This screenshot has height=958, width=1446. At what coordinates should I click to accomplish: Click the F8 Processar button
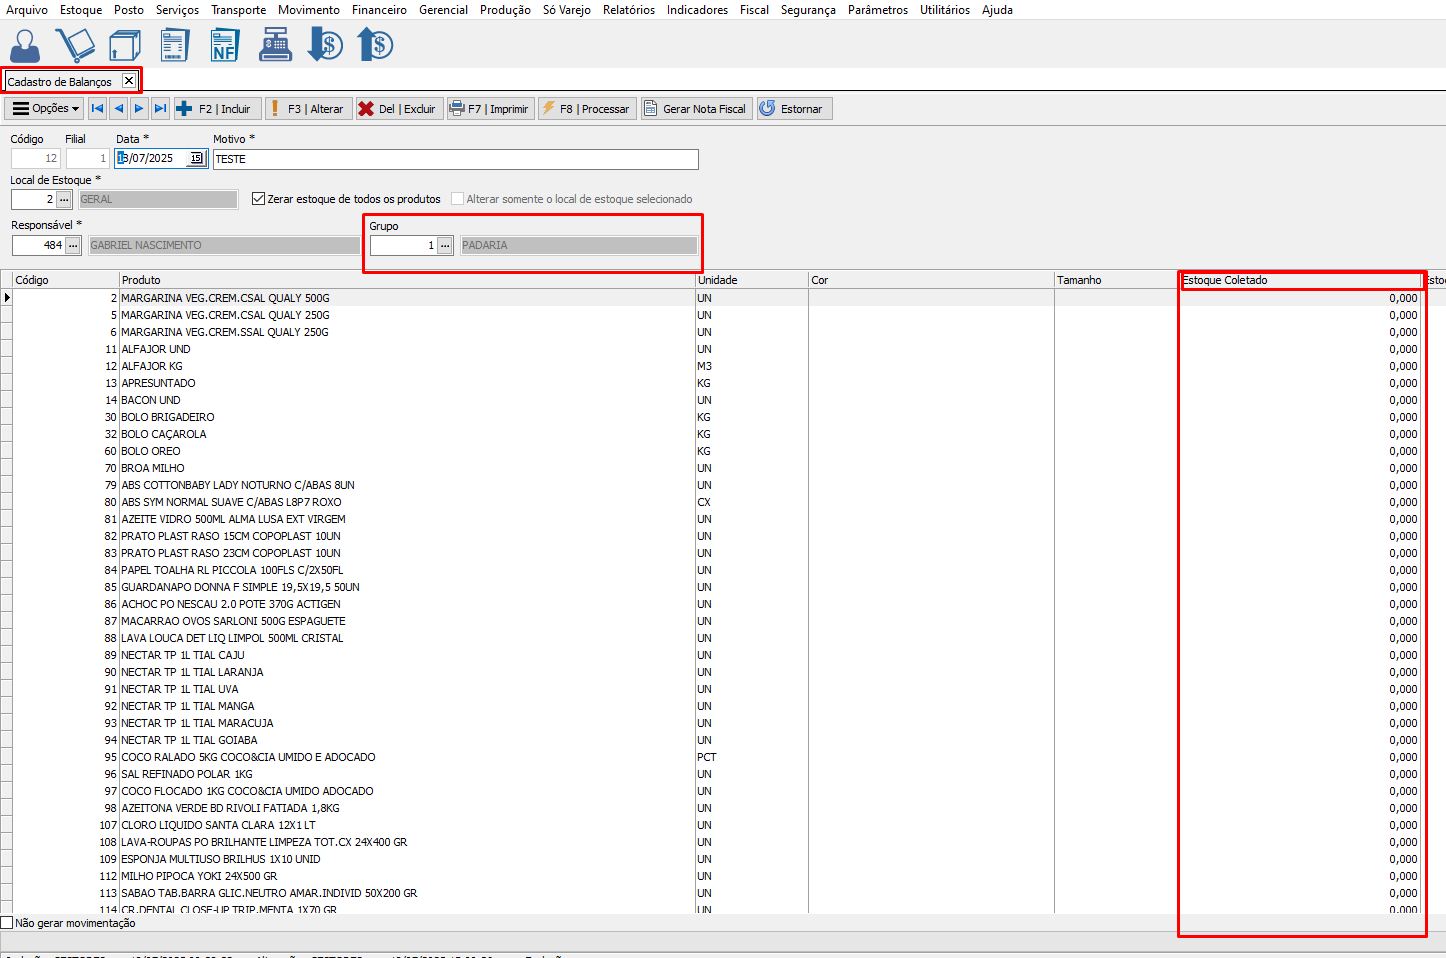(x=586, y=109)
